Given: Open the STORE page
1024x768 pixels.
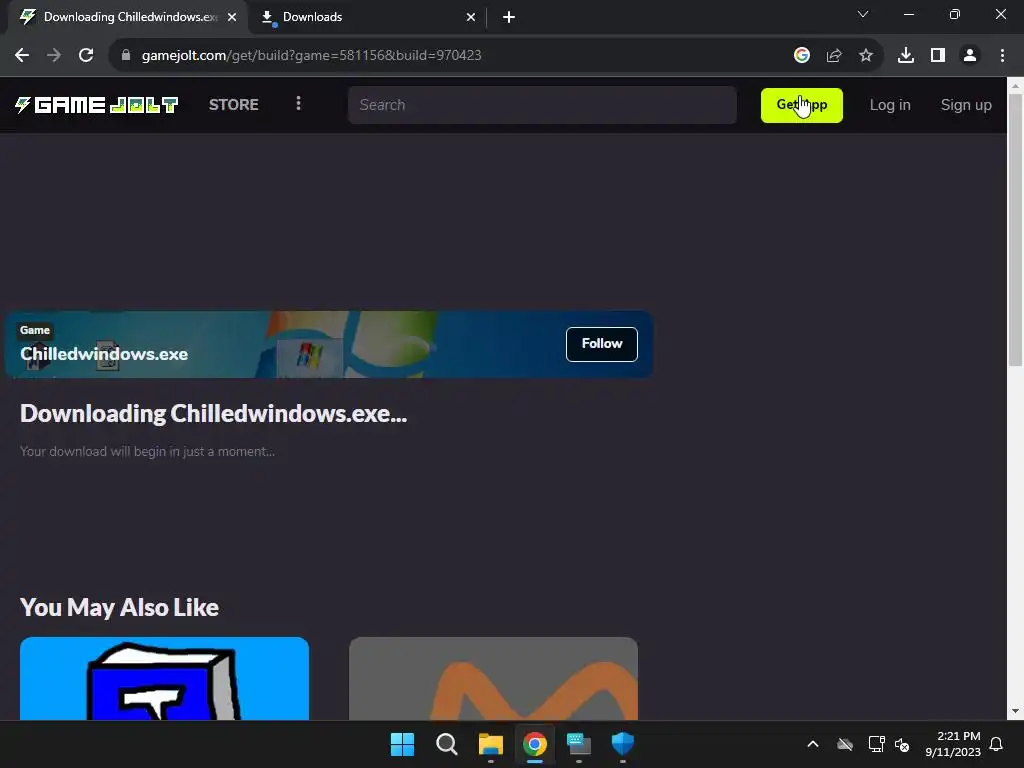Looking at the screenshot, I should [234, 104].
